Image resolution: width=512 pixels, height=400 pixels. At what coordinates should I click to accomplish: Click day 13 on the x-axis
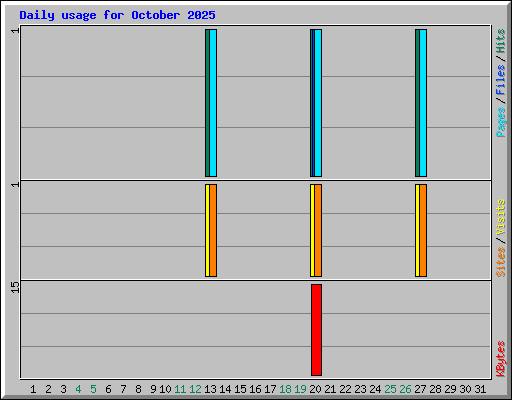coord(210,389)
